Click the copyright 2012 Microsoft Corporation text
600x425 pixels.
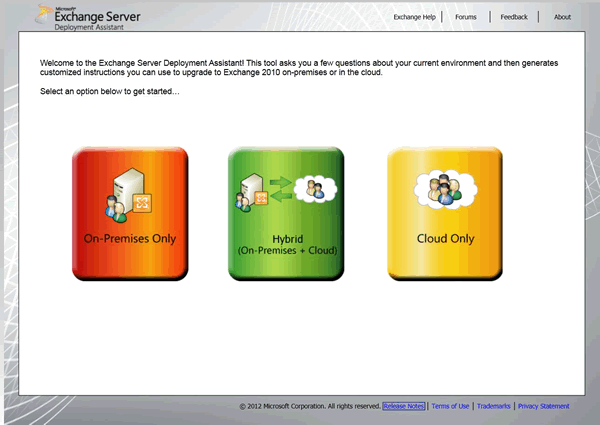coord(310,406)
